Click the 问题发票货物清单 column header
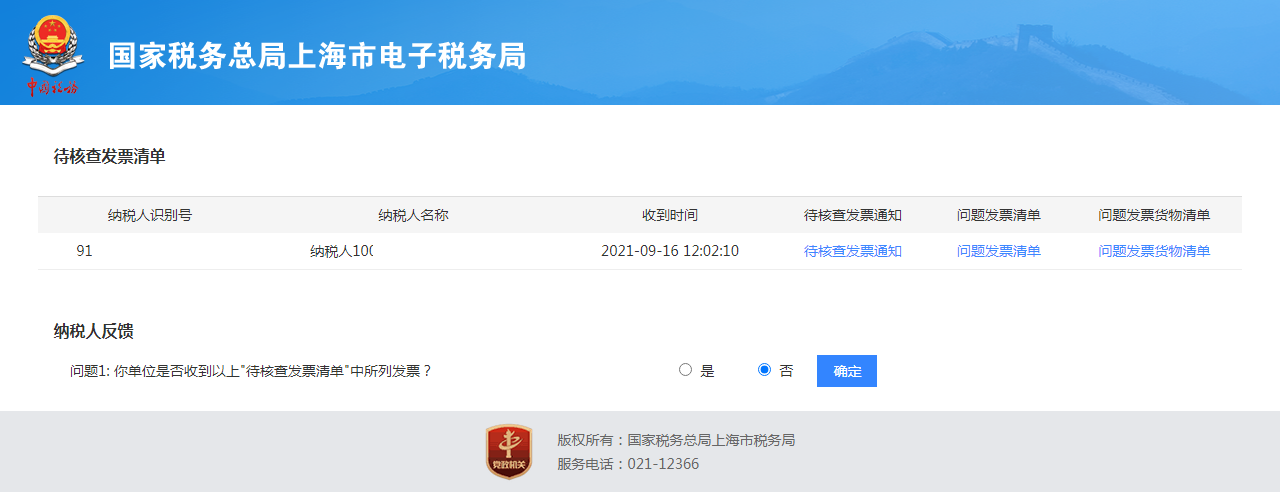The image size is (1280, 492). [1154, 215]
